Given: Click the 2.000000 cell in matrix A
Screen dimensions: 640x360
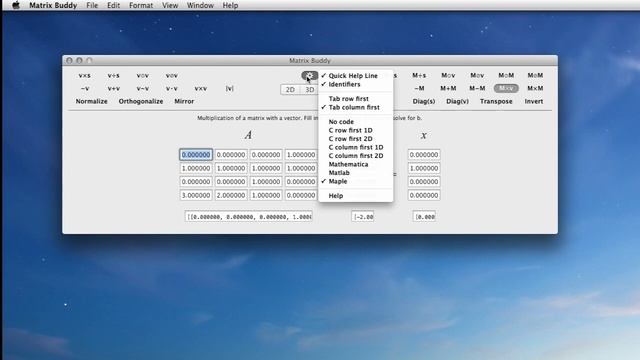Looking at the screenshot, I should pos(231,195).
